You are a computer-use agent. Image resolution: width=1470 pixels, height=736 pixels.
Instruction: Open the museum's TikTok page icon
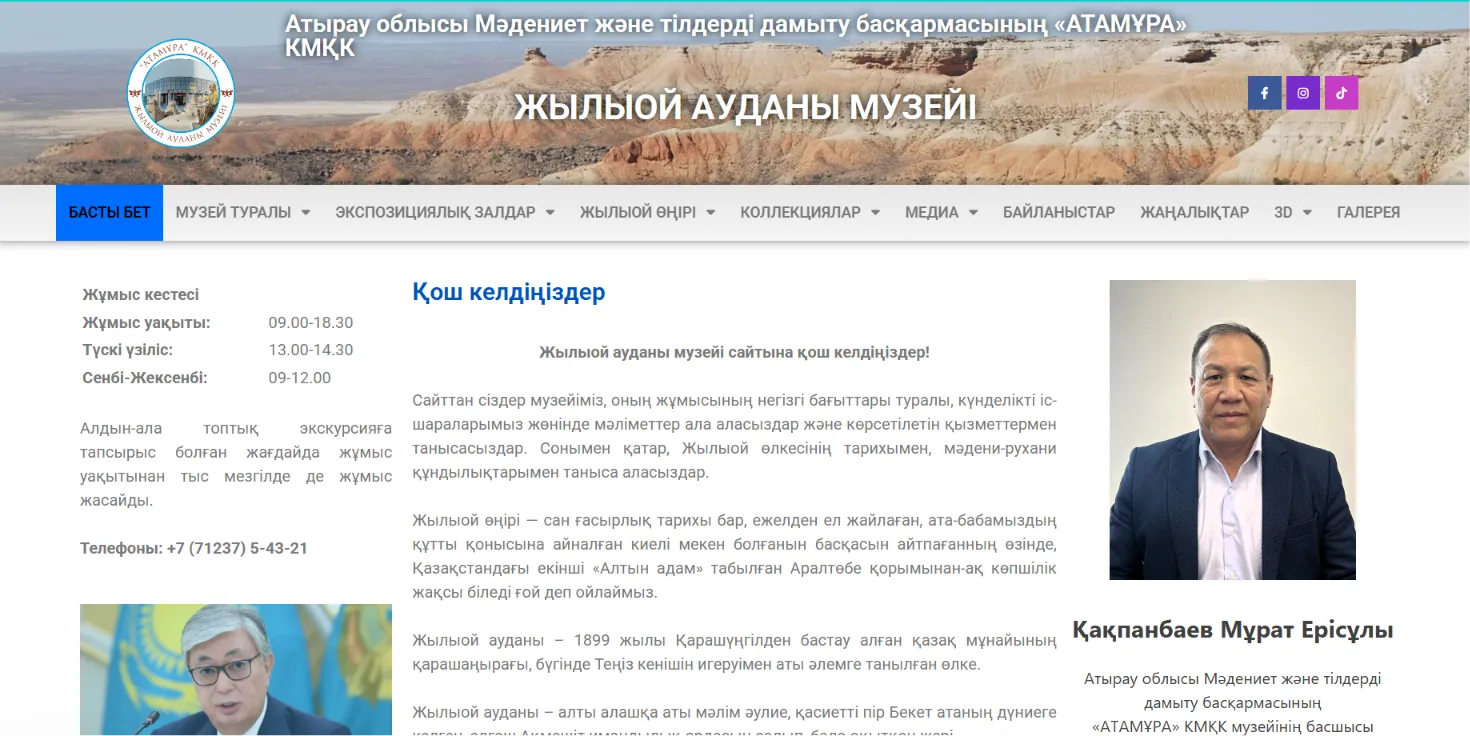coord(1341,93)
